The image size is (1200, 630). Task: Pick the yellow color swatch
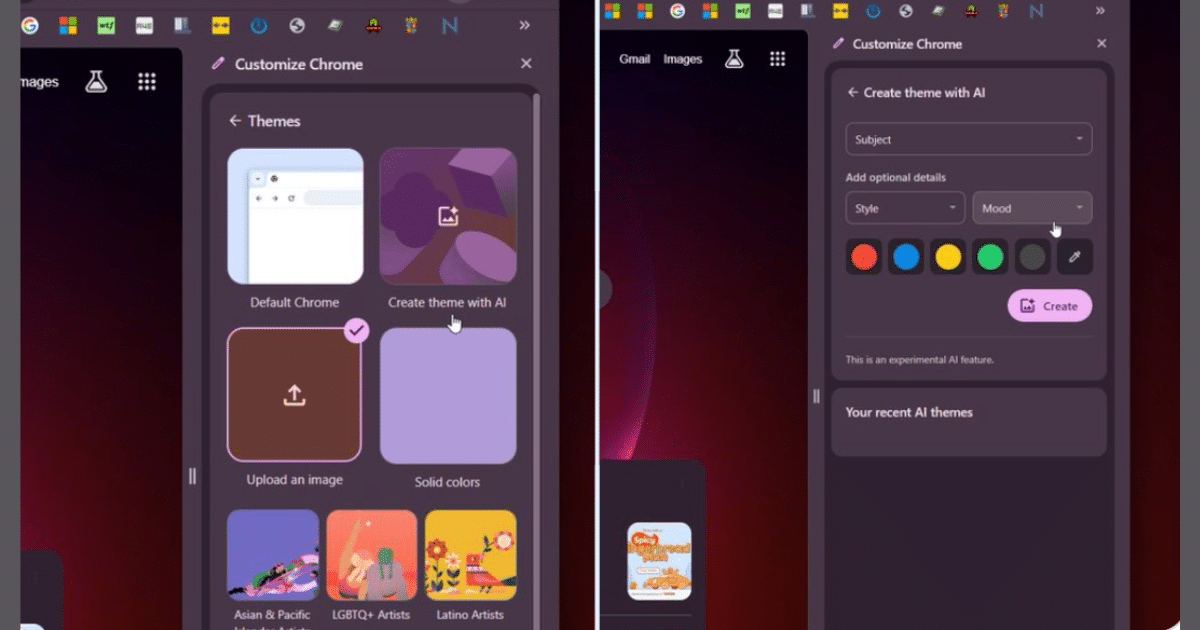click(x=948, y=257)
